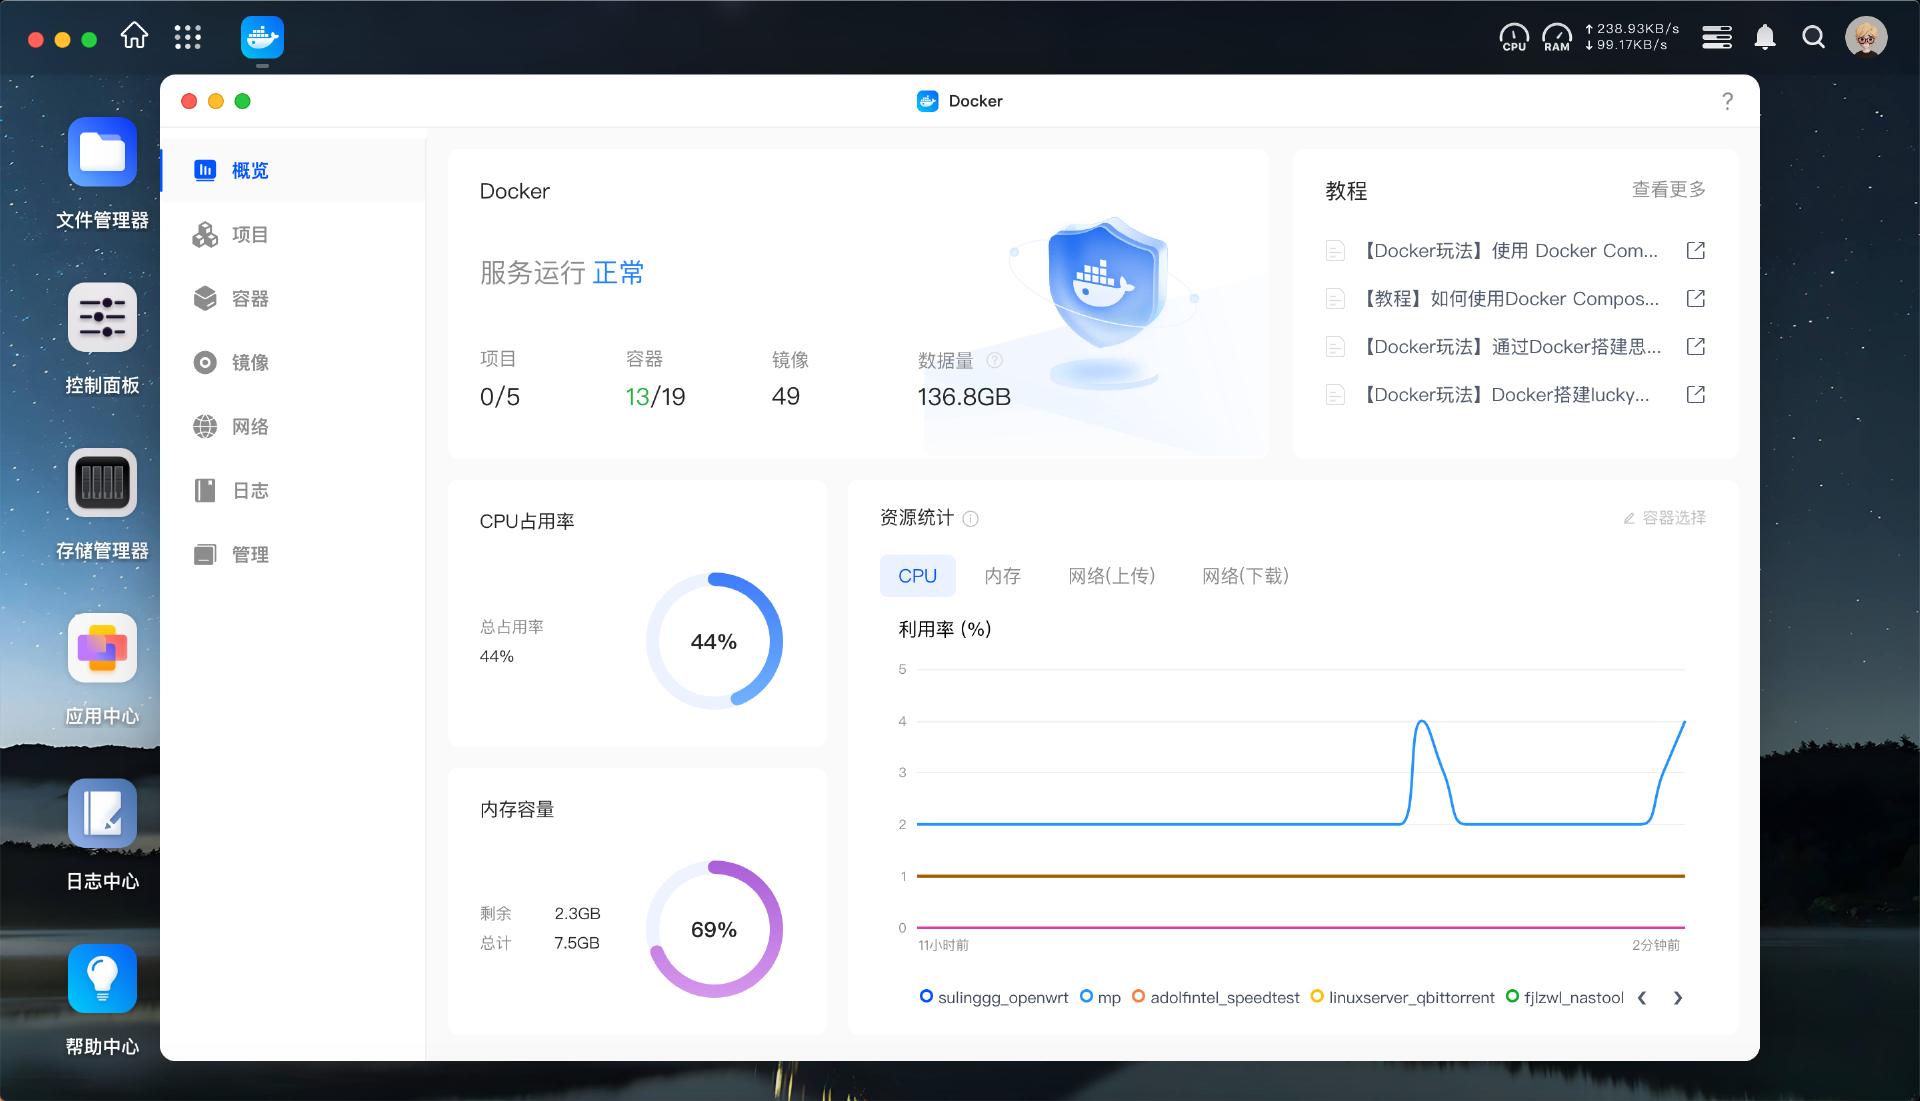Screen dimensions: 1920x1101
Task: Open the user avatar menu
Action: click(x=1866, y=38)
